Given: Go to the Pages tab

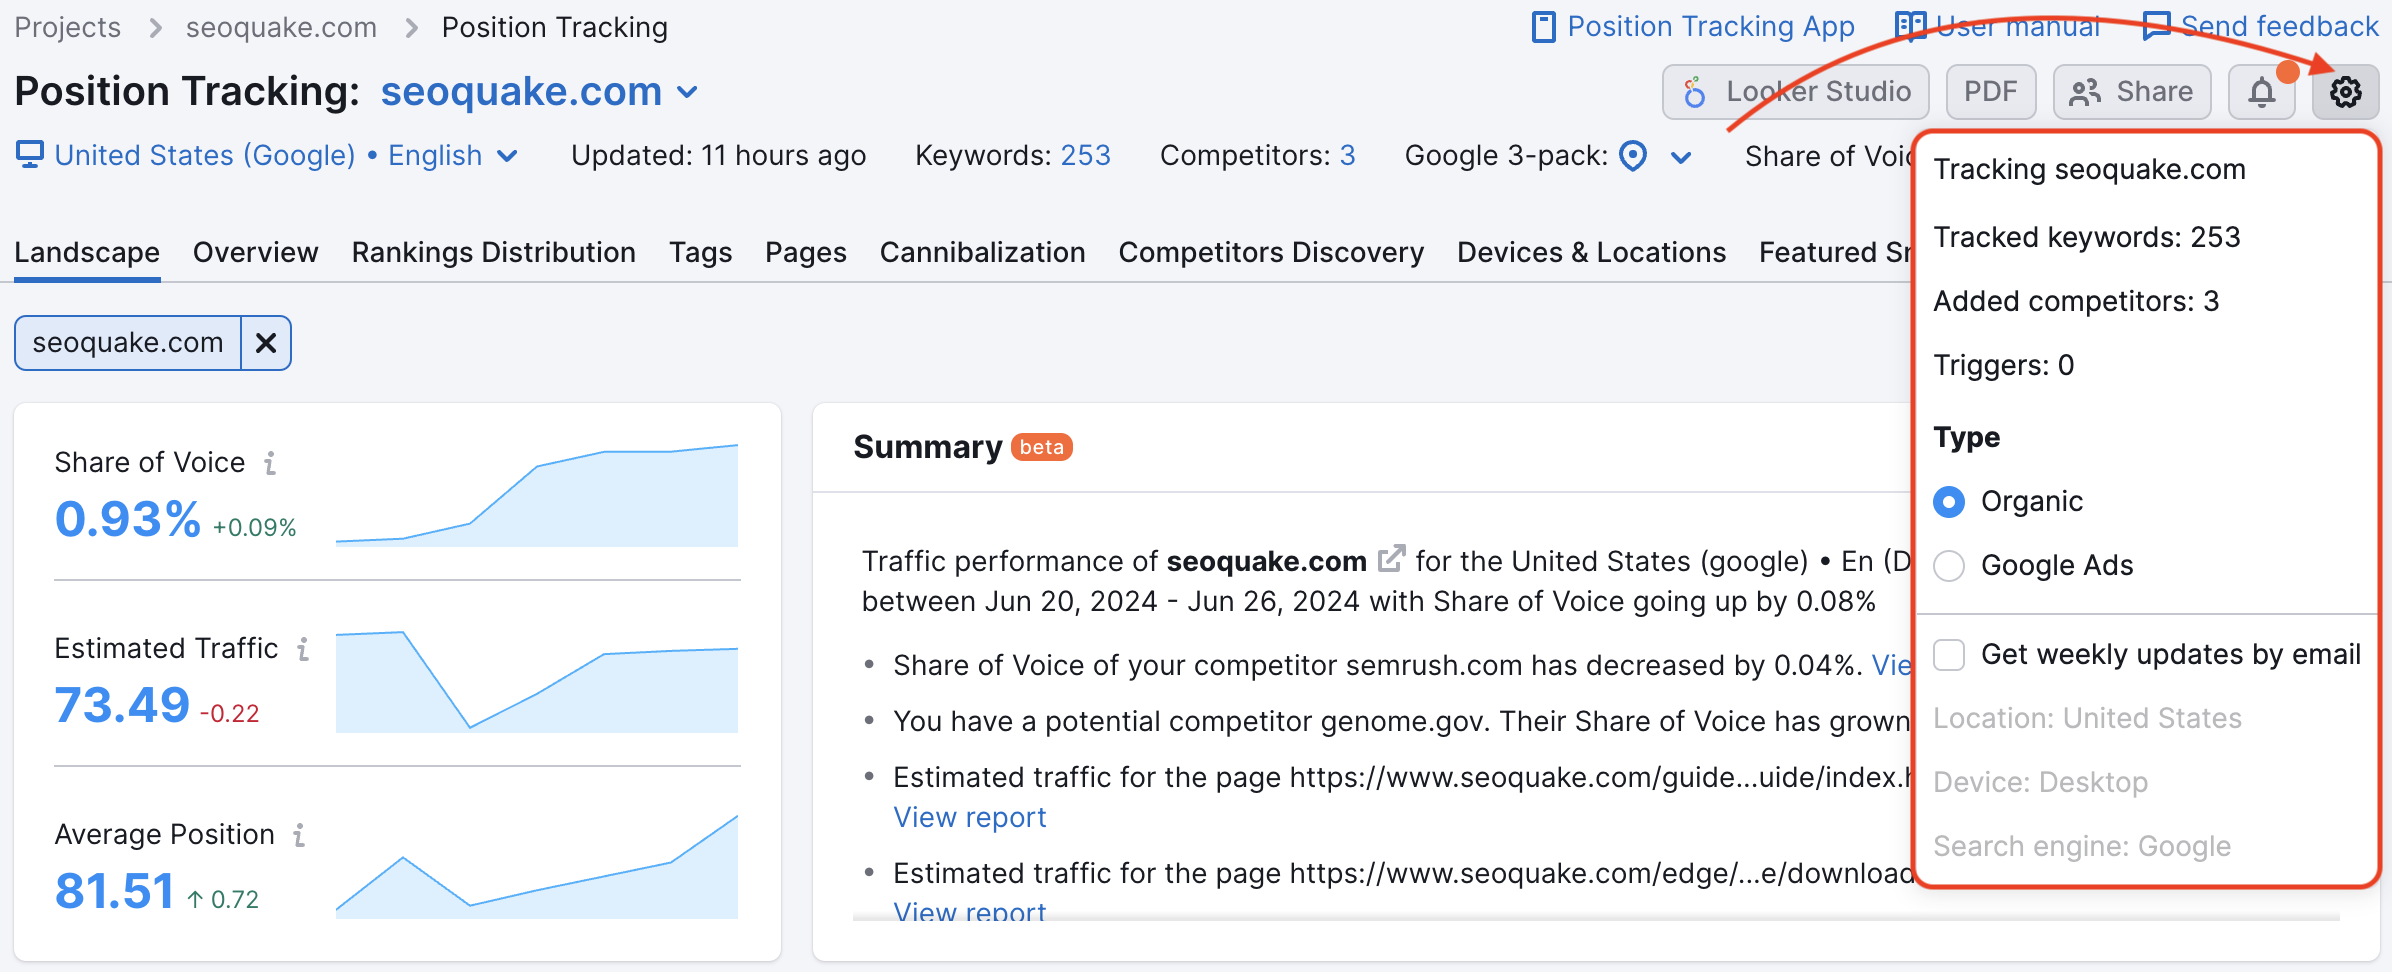Looking at the screenshot, I should point(806,252).
